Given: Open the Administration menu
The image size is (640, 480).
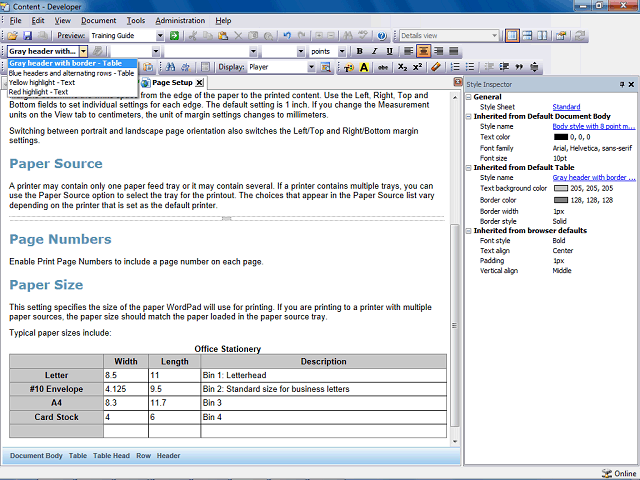Looking at the screenshot, I should (180, 20).
